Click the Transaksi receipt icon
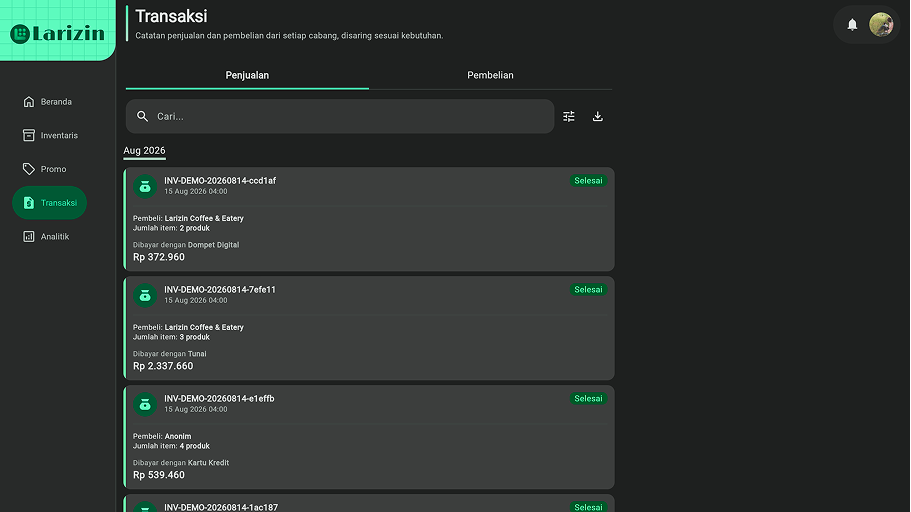Screen dimensions: 911x512 pos(28,203)
